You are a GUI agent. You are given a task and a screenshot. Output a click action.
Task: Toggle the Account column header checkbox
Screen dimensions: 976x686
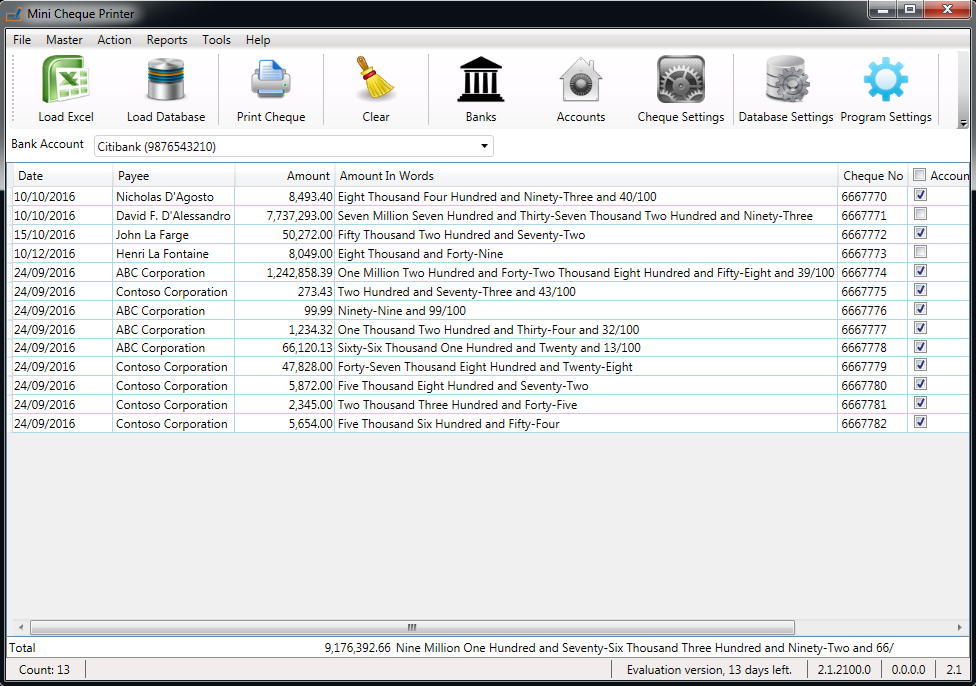click(919, 175)
